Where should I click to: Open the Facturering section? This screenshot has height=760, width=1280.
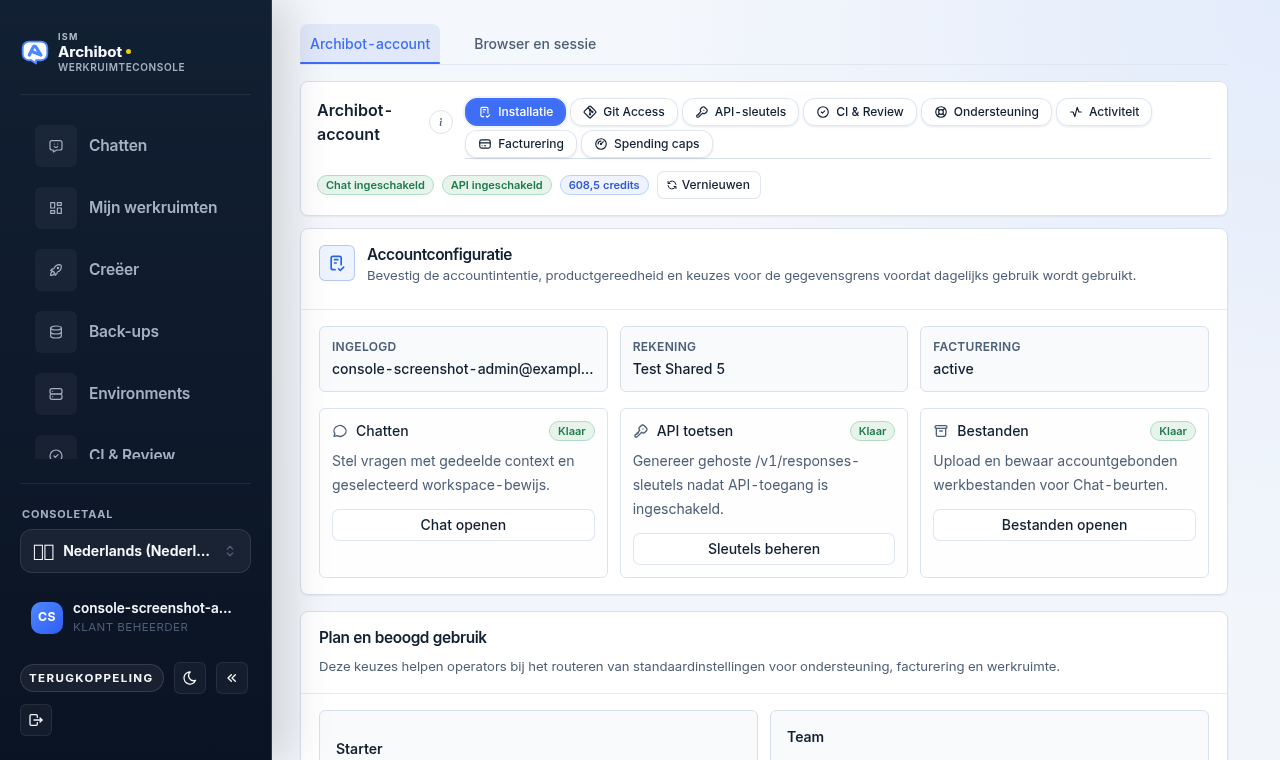[521, 144]
